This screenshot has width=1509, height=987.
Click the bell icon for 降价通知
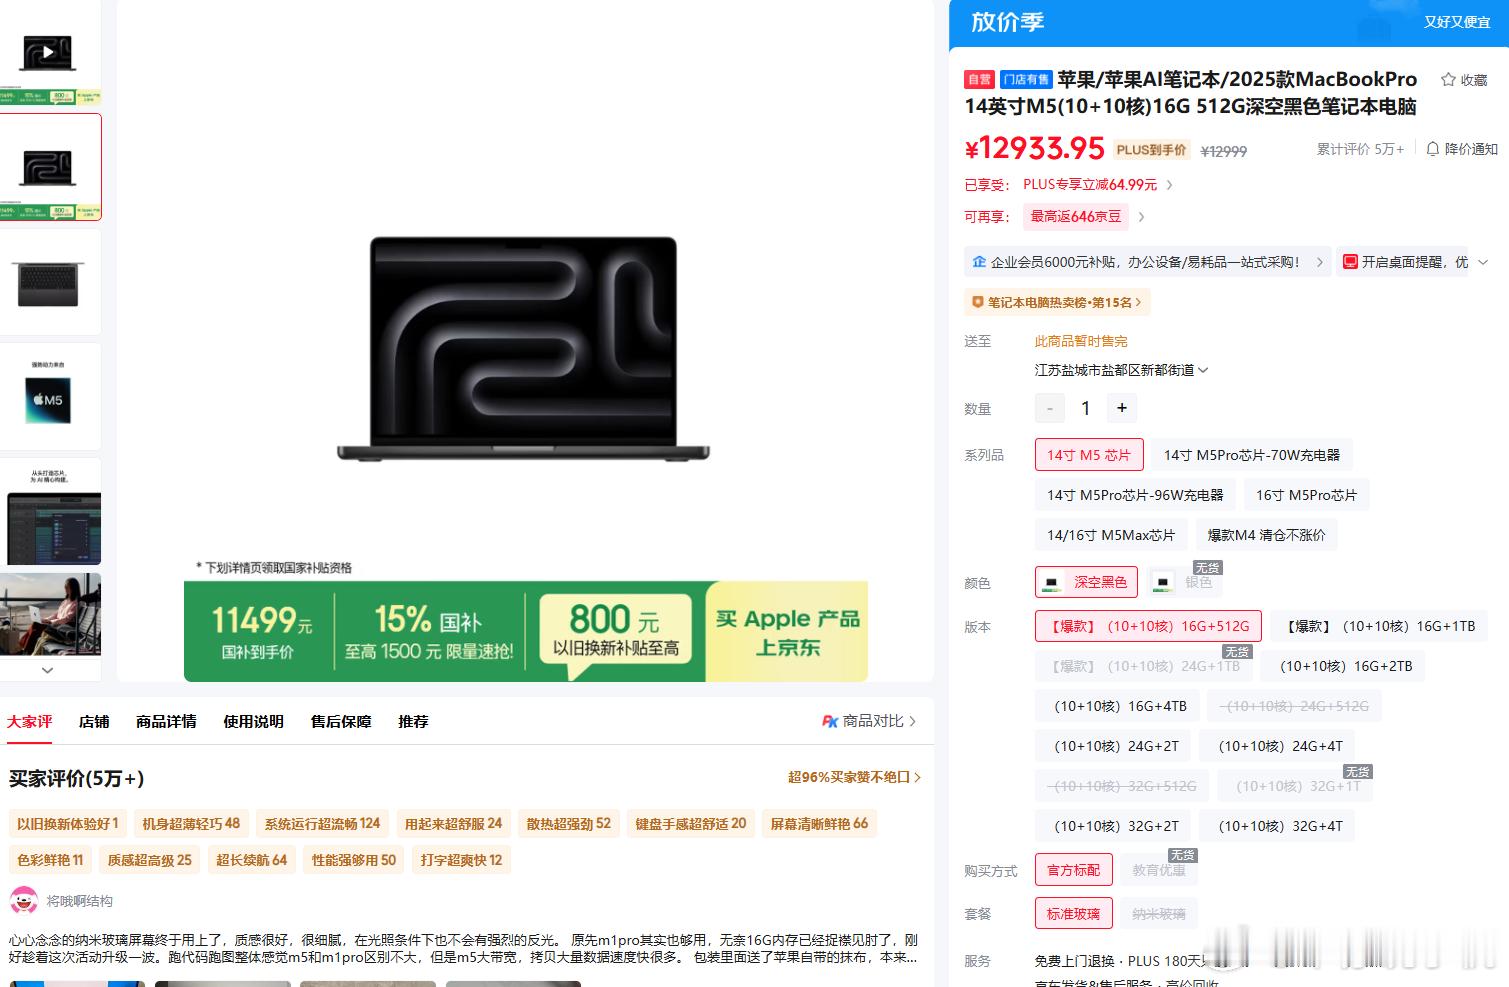click(x=1432, y=149)
